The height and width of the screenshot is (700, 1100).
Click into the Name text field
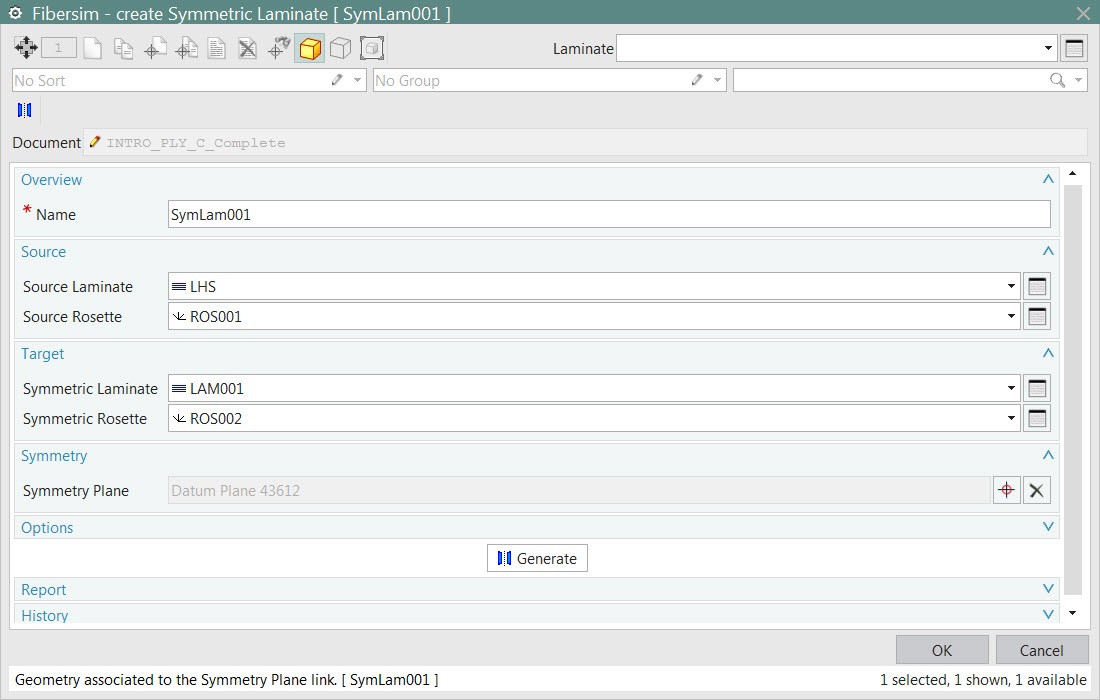click(x=609, y=214)
